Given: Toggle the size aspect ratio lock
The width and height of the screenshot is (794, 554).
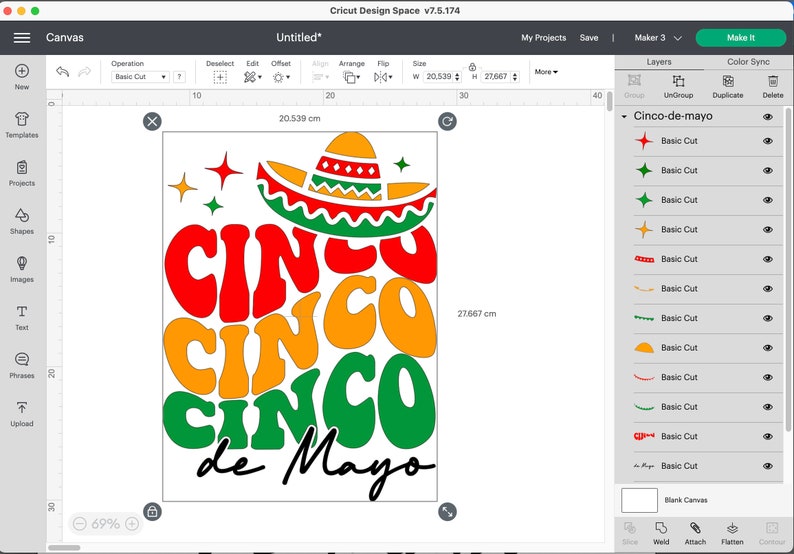Looking at the screenshot, I should click(472, 66).
